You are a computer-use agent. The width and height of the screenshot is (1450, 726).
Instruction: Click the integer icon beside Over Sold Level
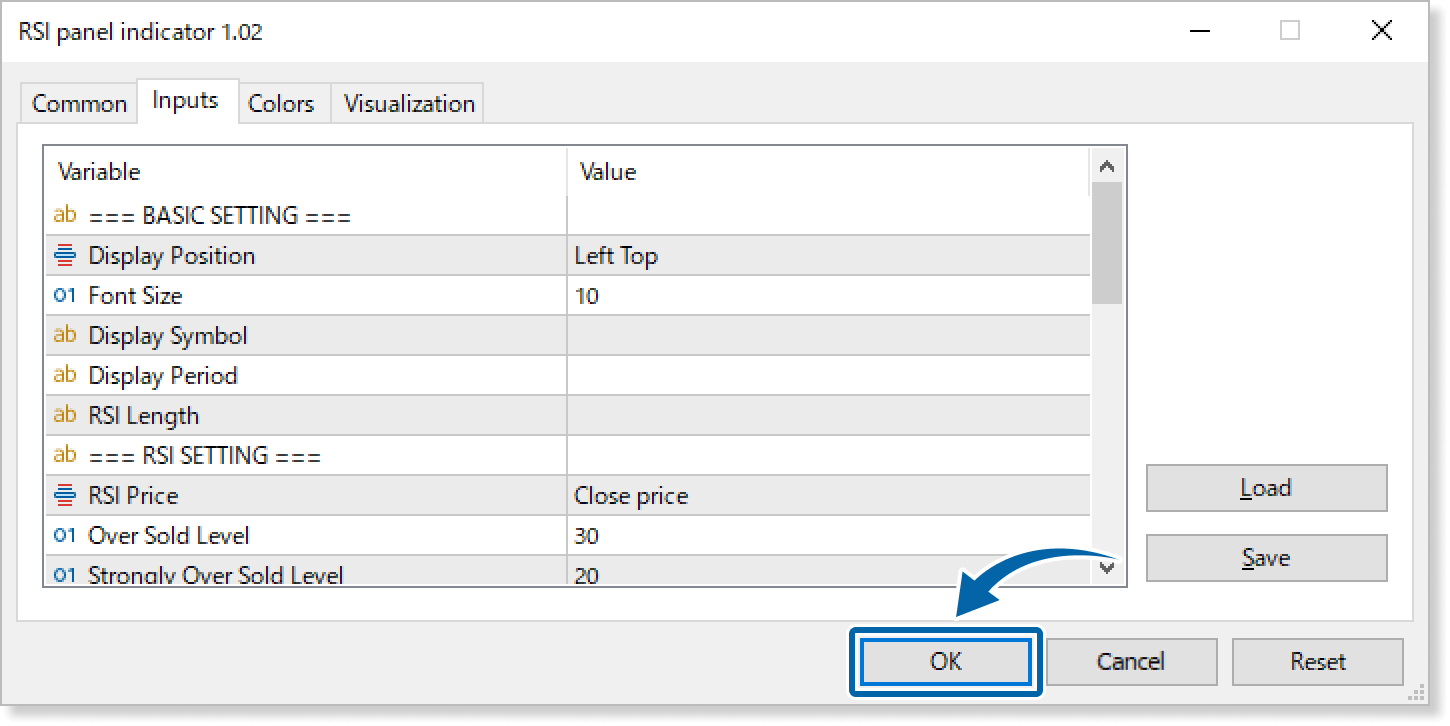click(x=65, y=536)
